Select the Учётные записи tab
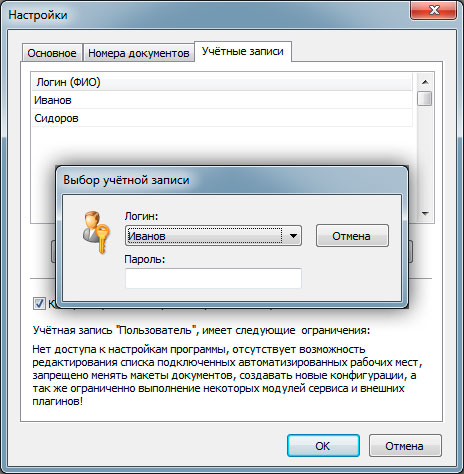Viewport: 464px width, 474px height. click(243, 51)
